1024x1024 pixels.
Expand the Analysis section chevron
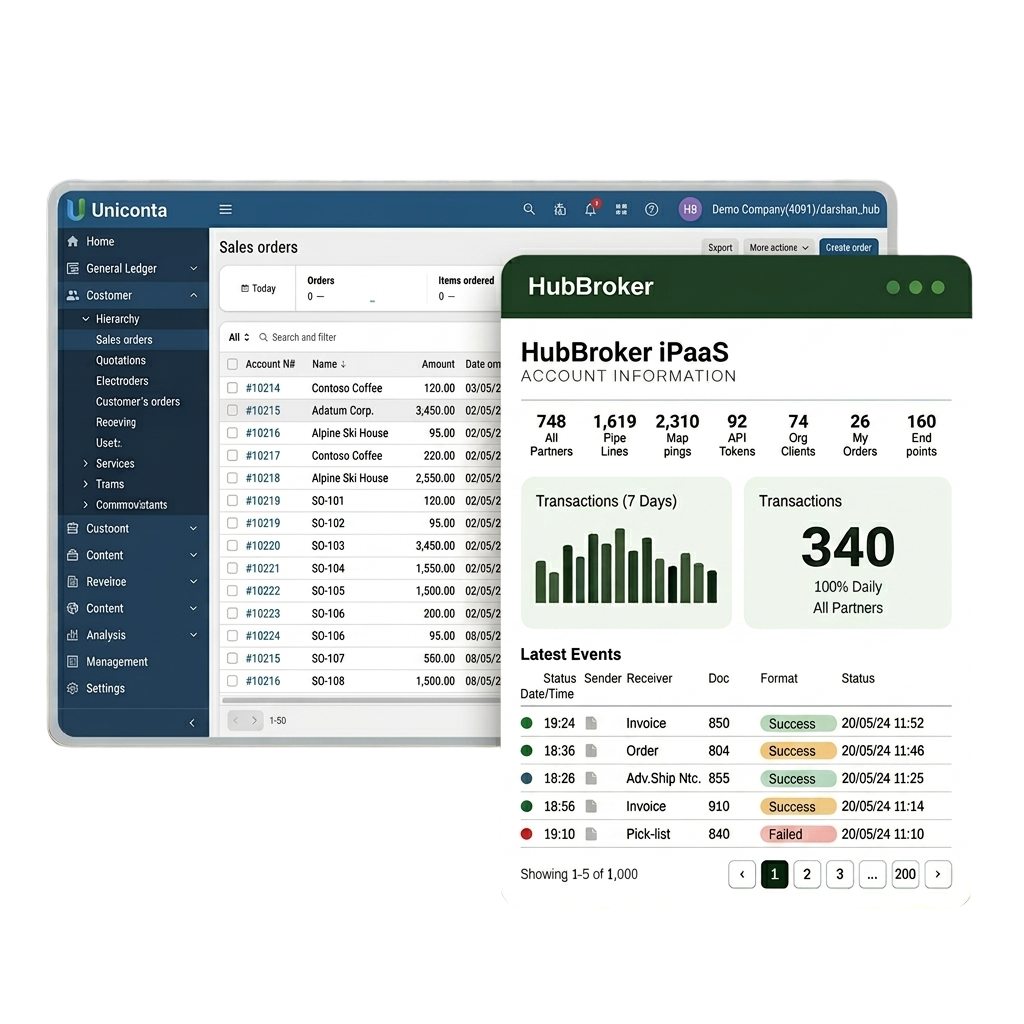tap(193, 635)
